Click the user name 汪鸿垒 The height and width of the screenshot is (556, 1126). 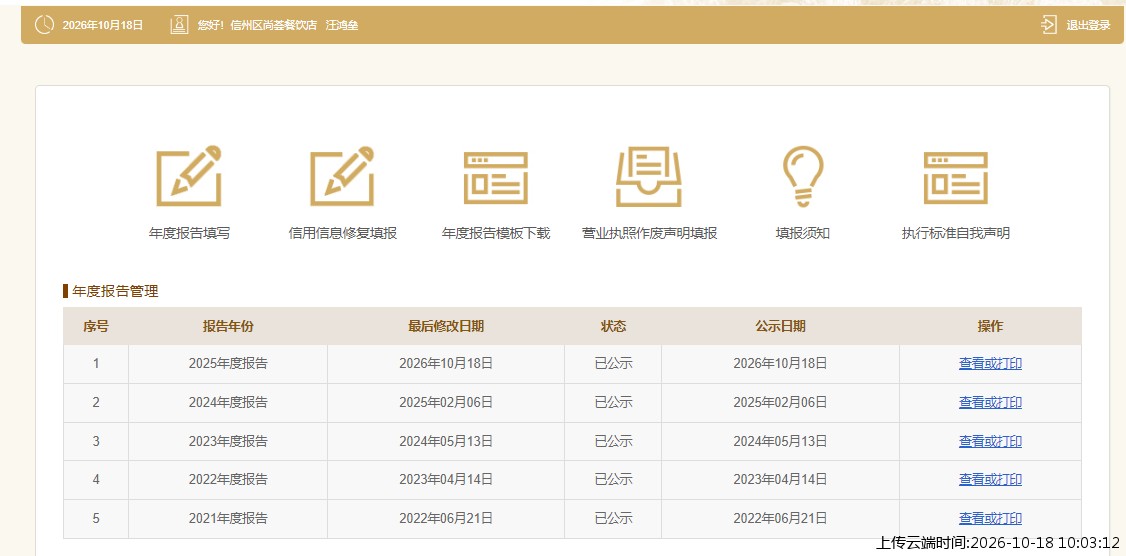tap(342, 25)
